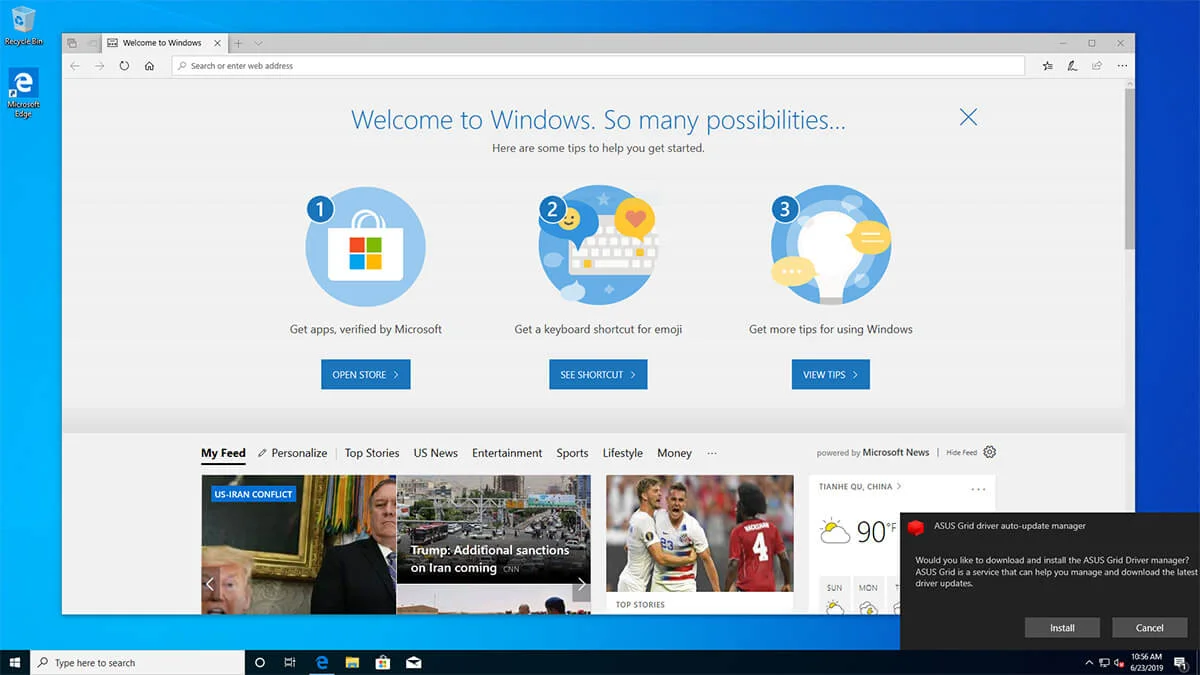Refresh the page with the reload icon

click(x=124, y=66)
